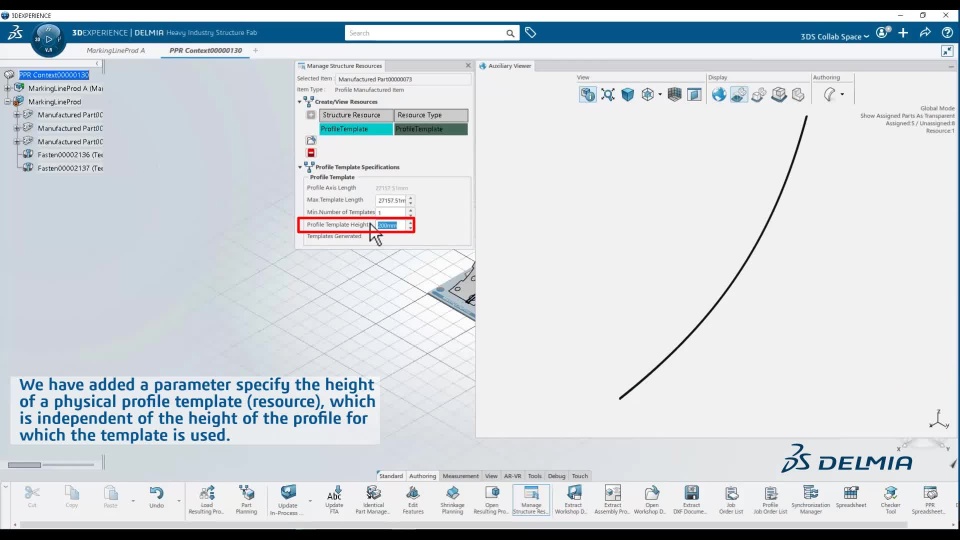Open Manage Structure Resources command

pyautogui.click(x=531, y=500)
